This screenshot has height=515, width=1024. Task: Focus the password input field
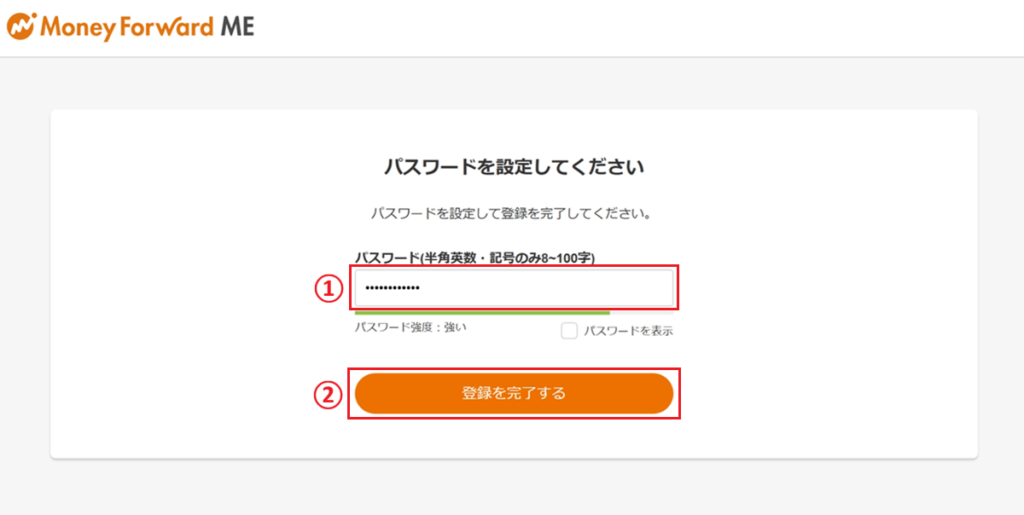point(514,288)
